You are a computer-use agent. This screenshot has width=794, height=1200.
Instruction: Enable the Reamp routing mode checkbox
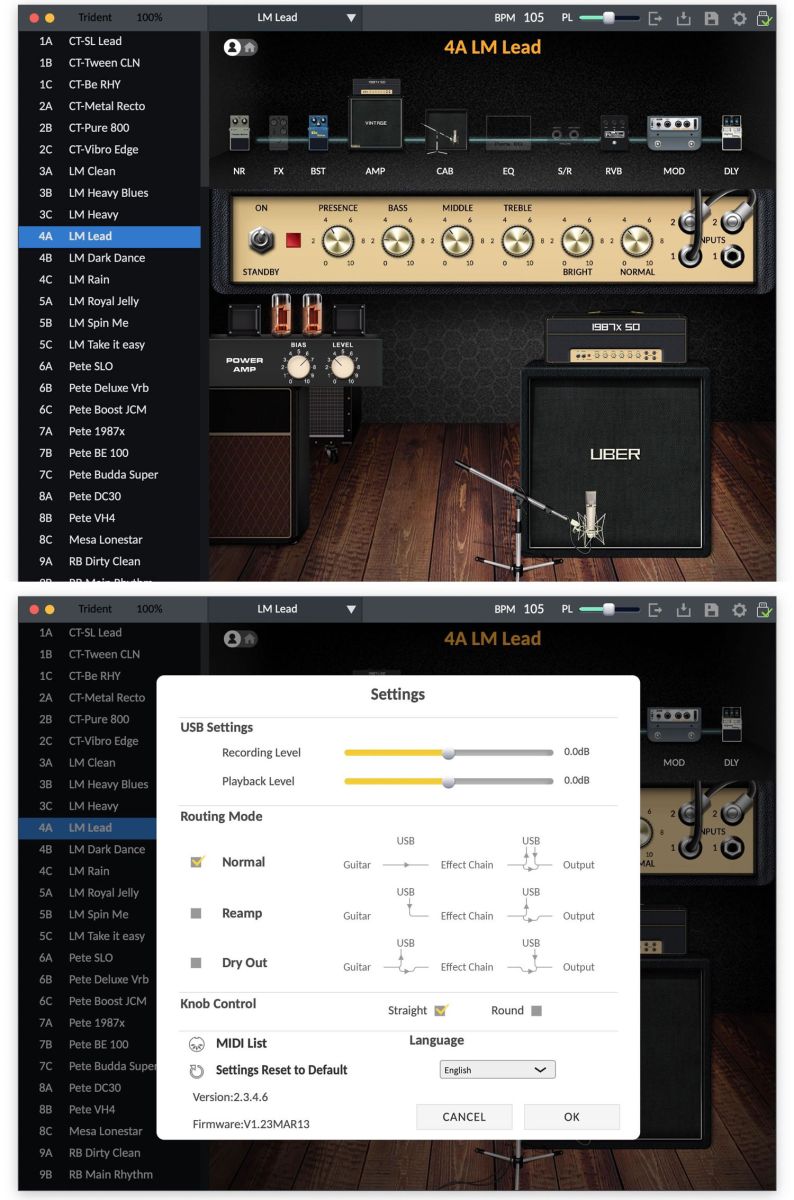197,913
